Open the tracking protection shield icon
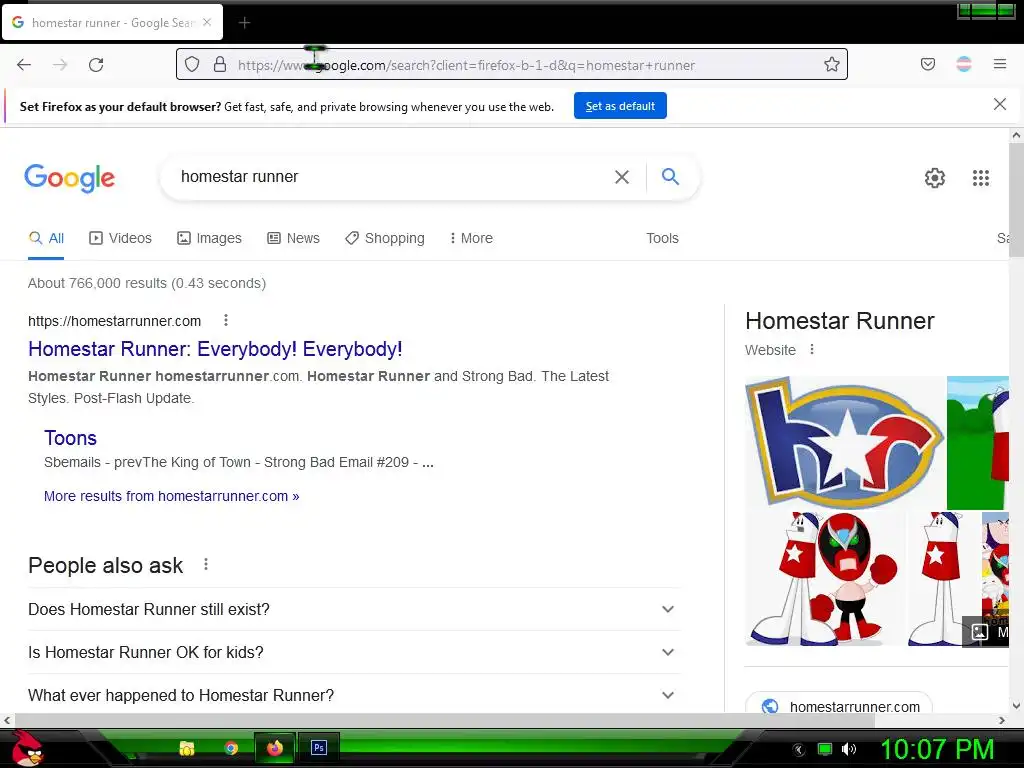The height and width of the screenshot is (768, 1024). coord(192,65)
